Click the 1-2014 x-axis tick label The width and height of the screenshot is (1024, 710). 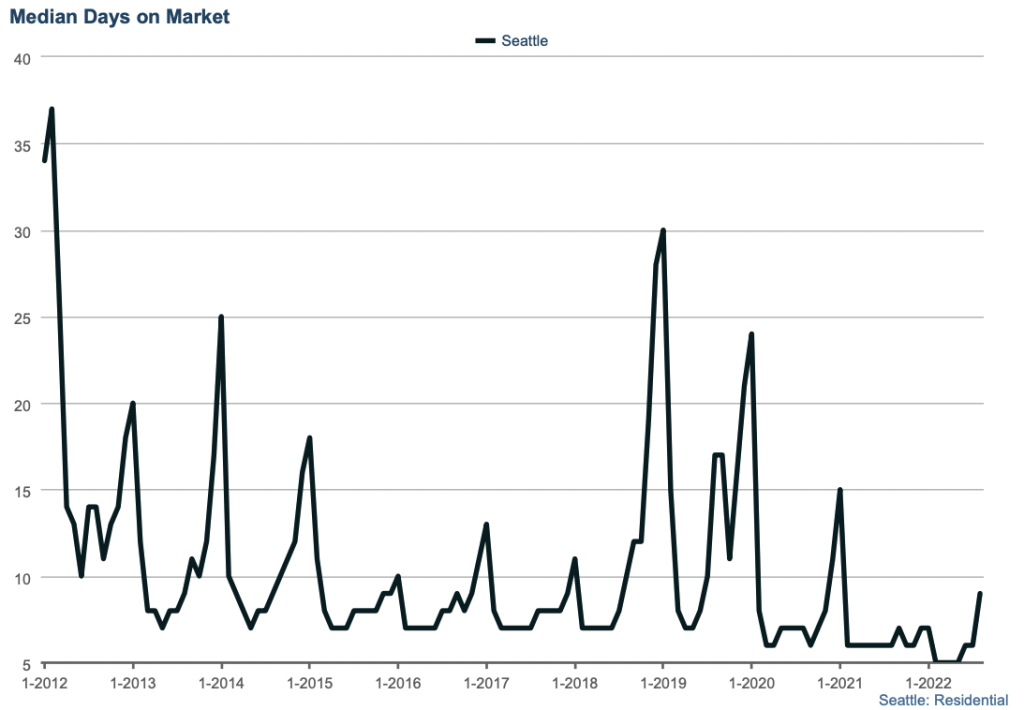coord(221,681)
